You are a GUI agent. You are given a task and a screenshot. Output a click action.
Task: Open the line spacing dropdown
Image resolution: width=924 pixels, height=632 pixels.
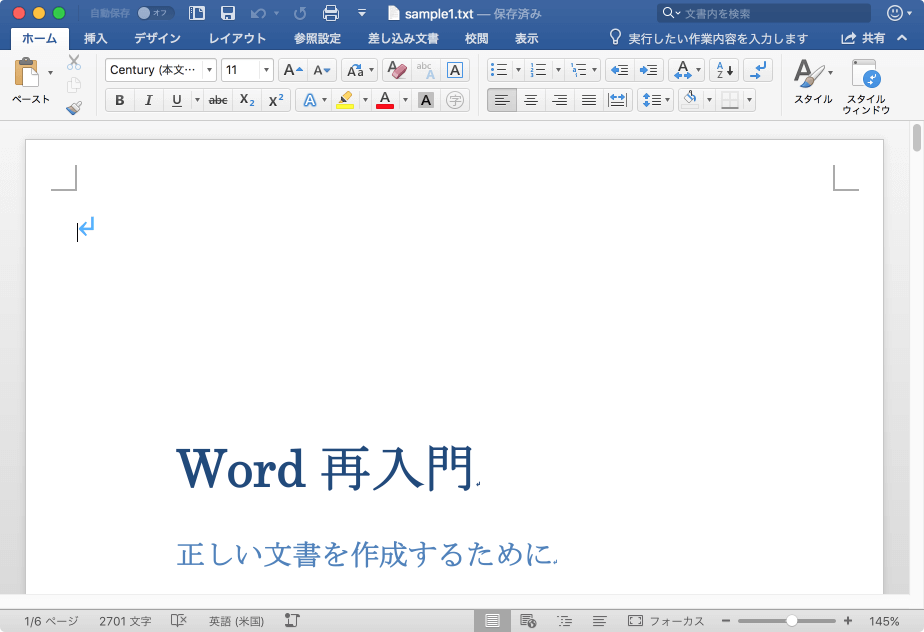click(x=655, y=100)
